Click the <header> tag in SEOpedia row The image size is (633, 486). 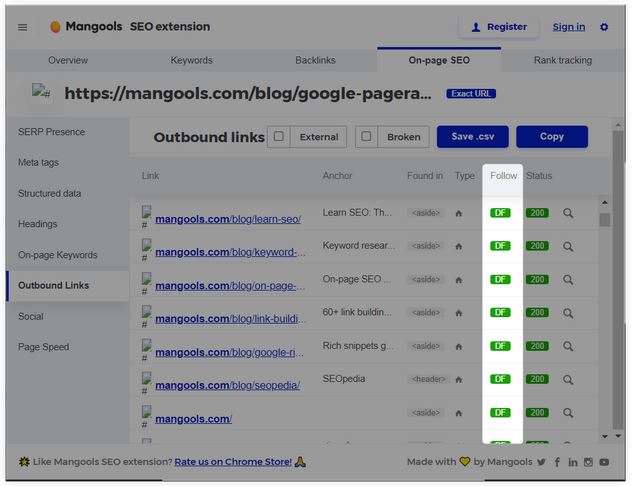tap(428, 379)
